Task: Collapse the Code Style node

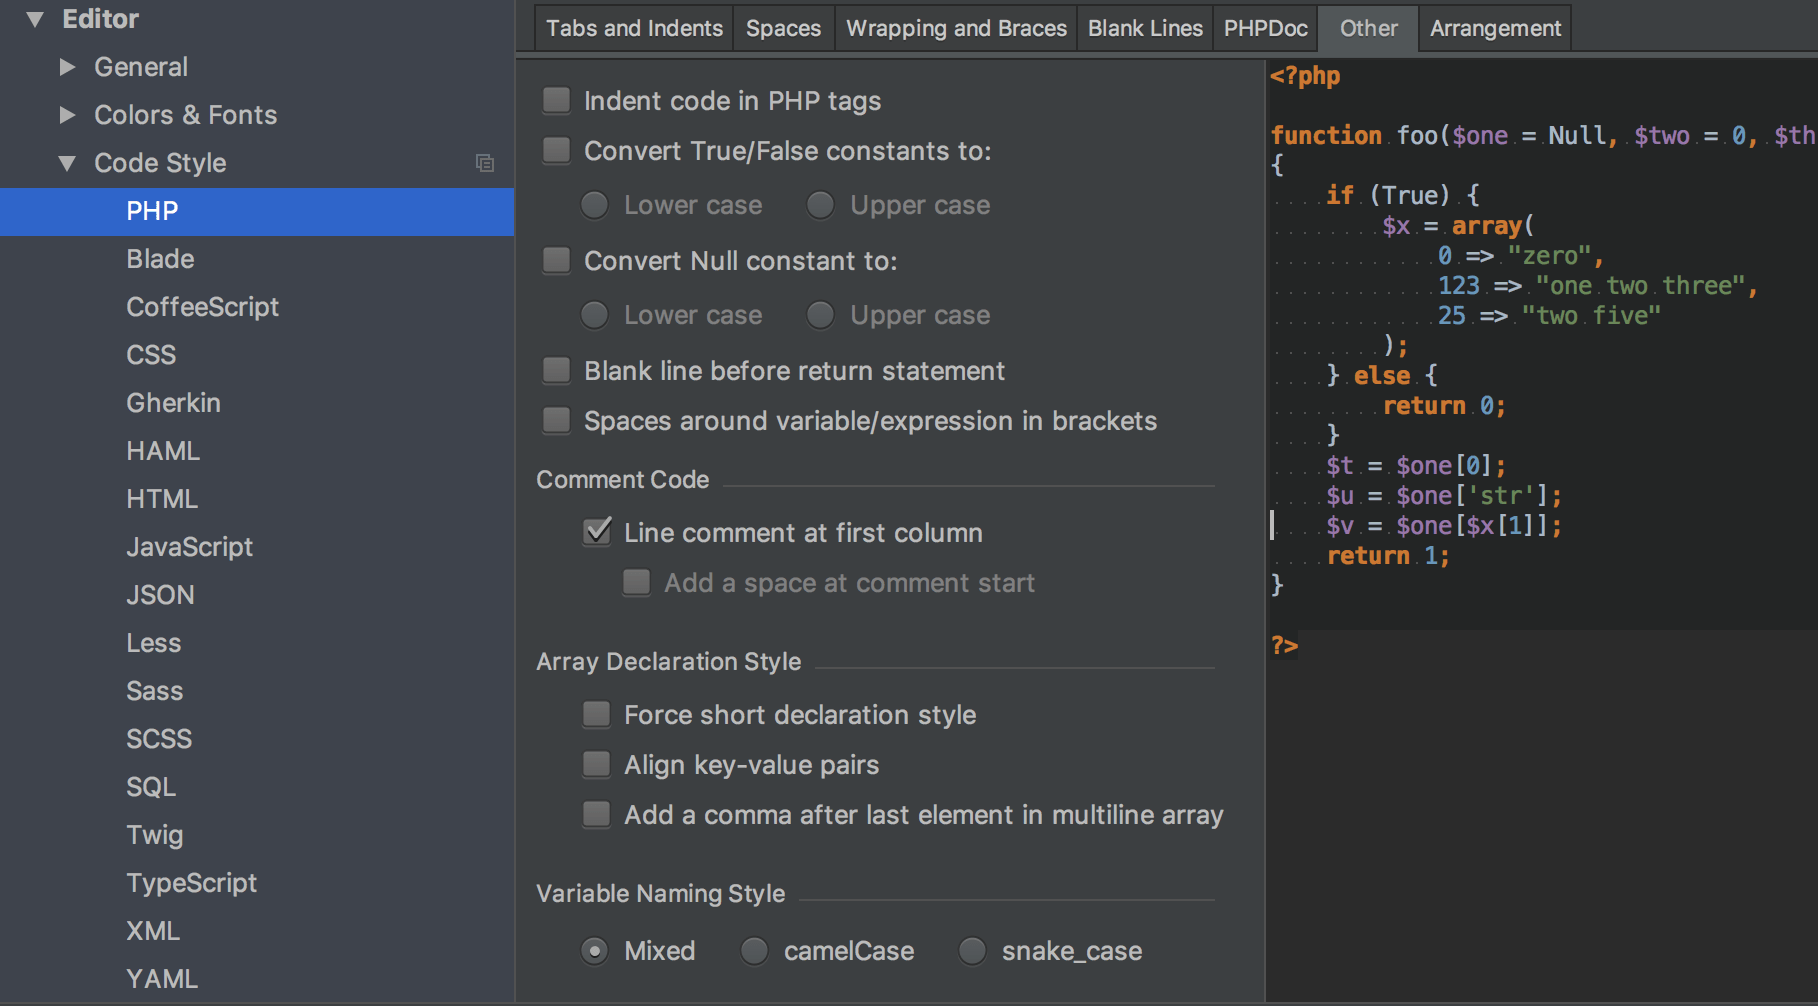Action: point(66,163)
